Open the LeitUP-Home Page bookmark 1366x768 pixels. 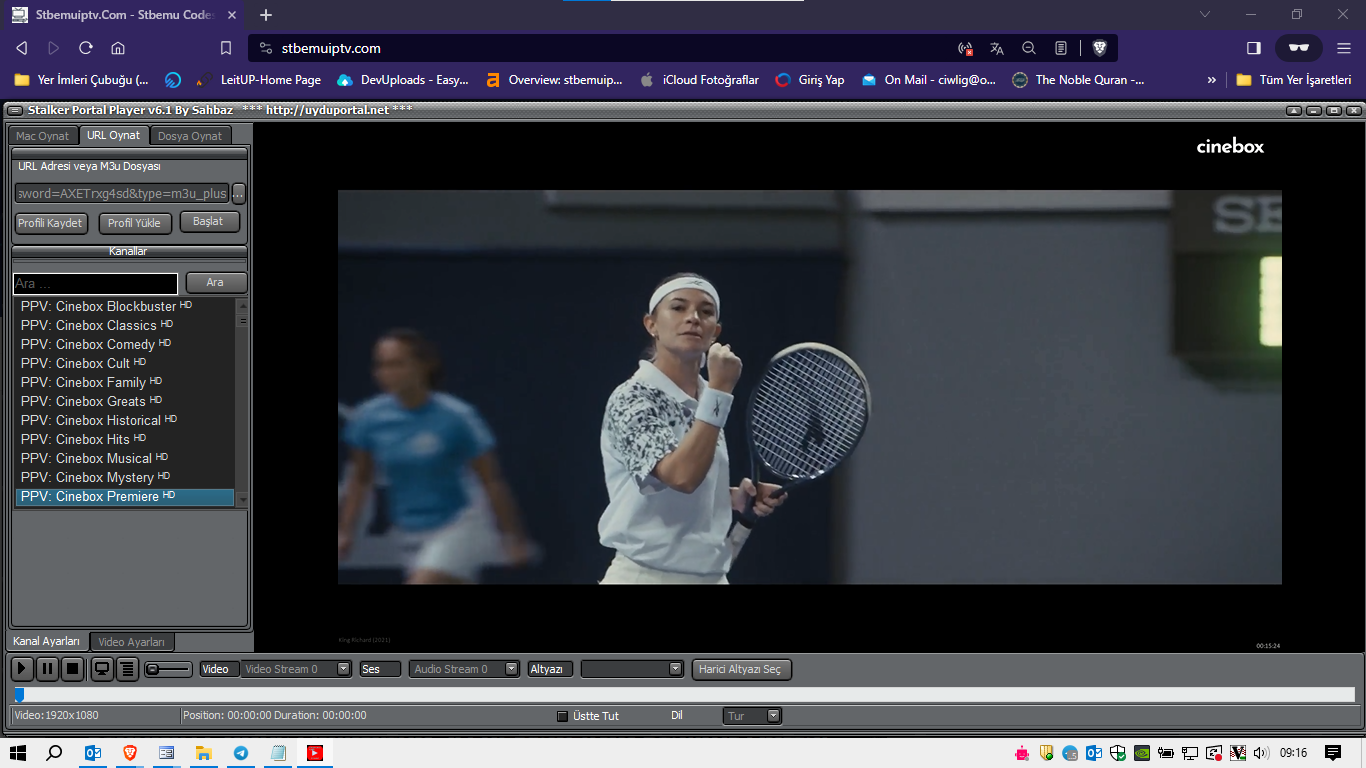click(x=258, y=80)
